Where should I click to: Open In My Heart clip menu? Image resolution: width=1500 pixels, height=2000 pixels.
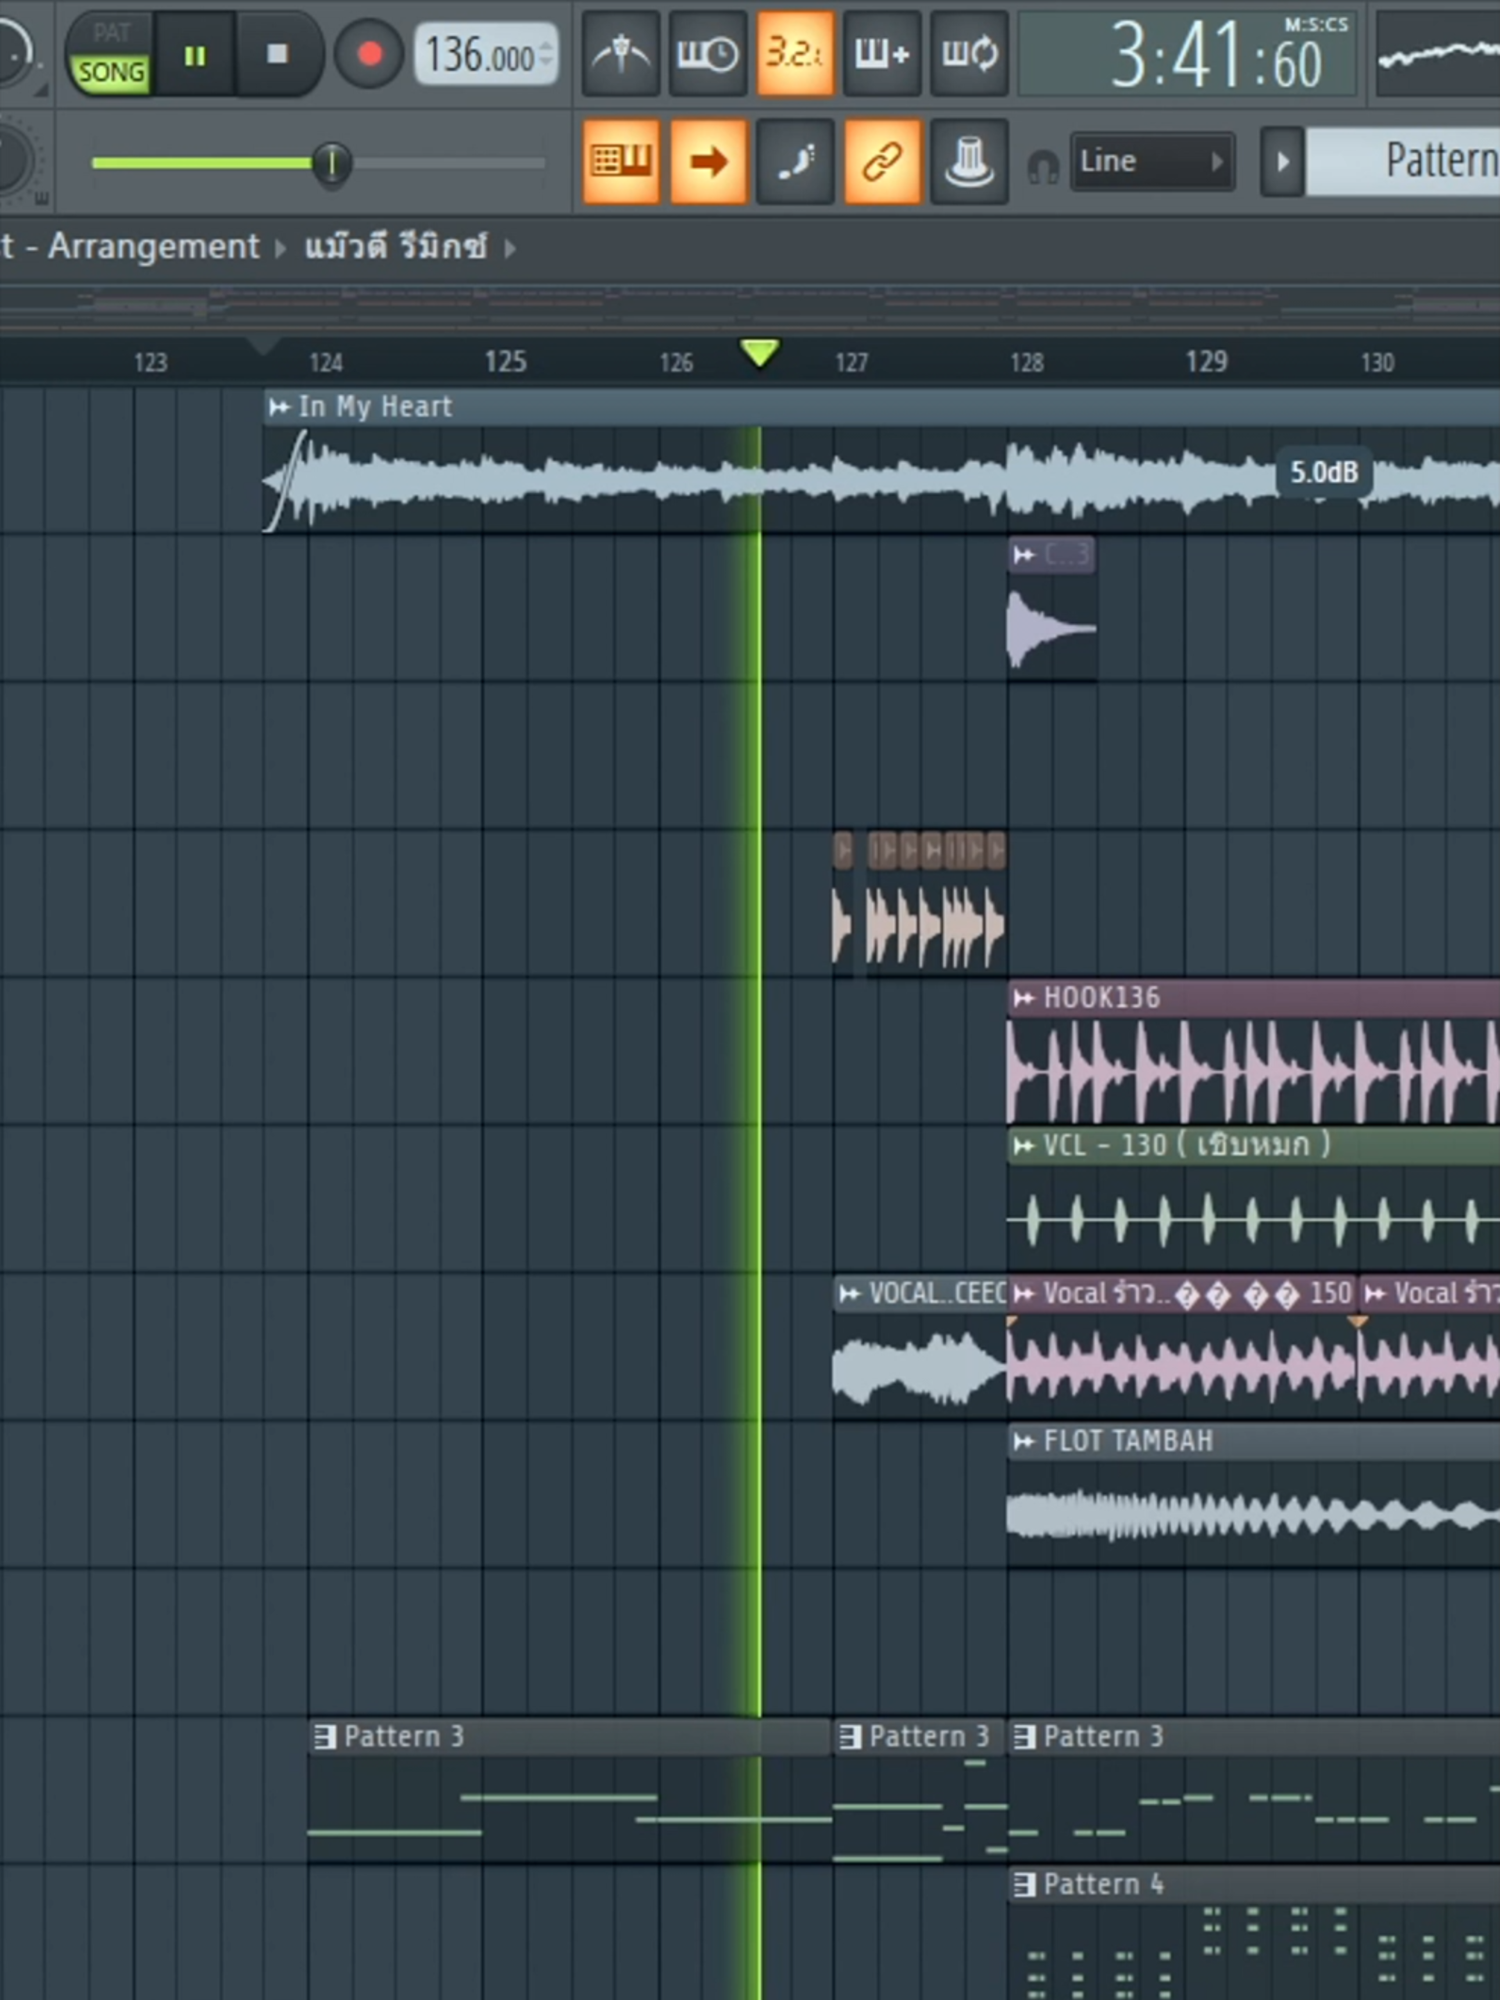coord(280,407)
